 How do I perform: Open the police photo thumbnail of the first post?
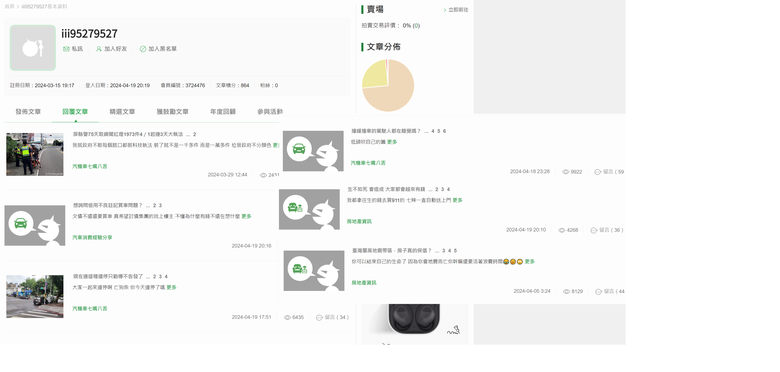point(35,154)
